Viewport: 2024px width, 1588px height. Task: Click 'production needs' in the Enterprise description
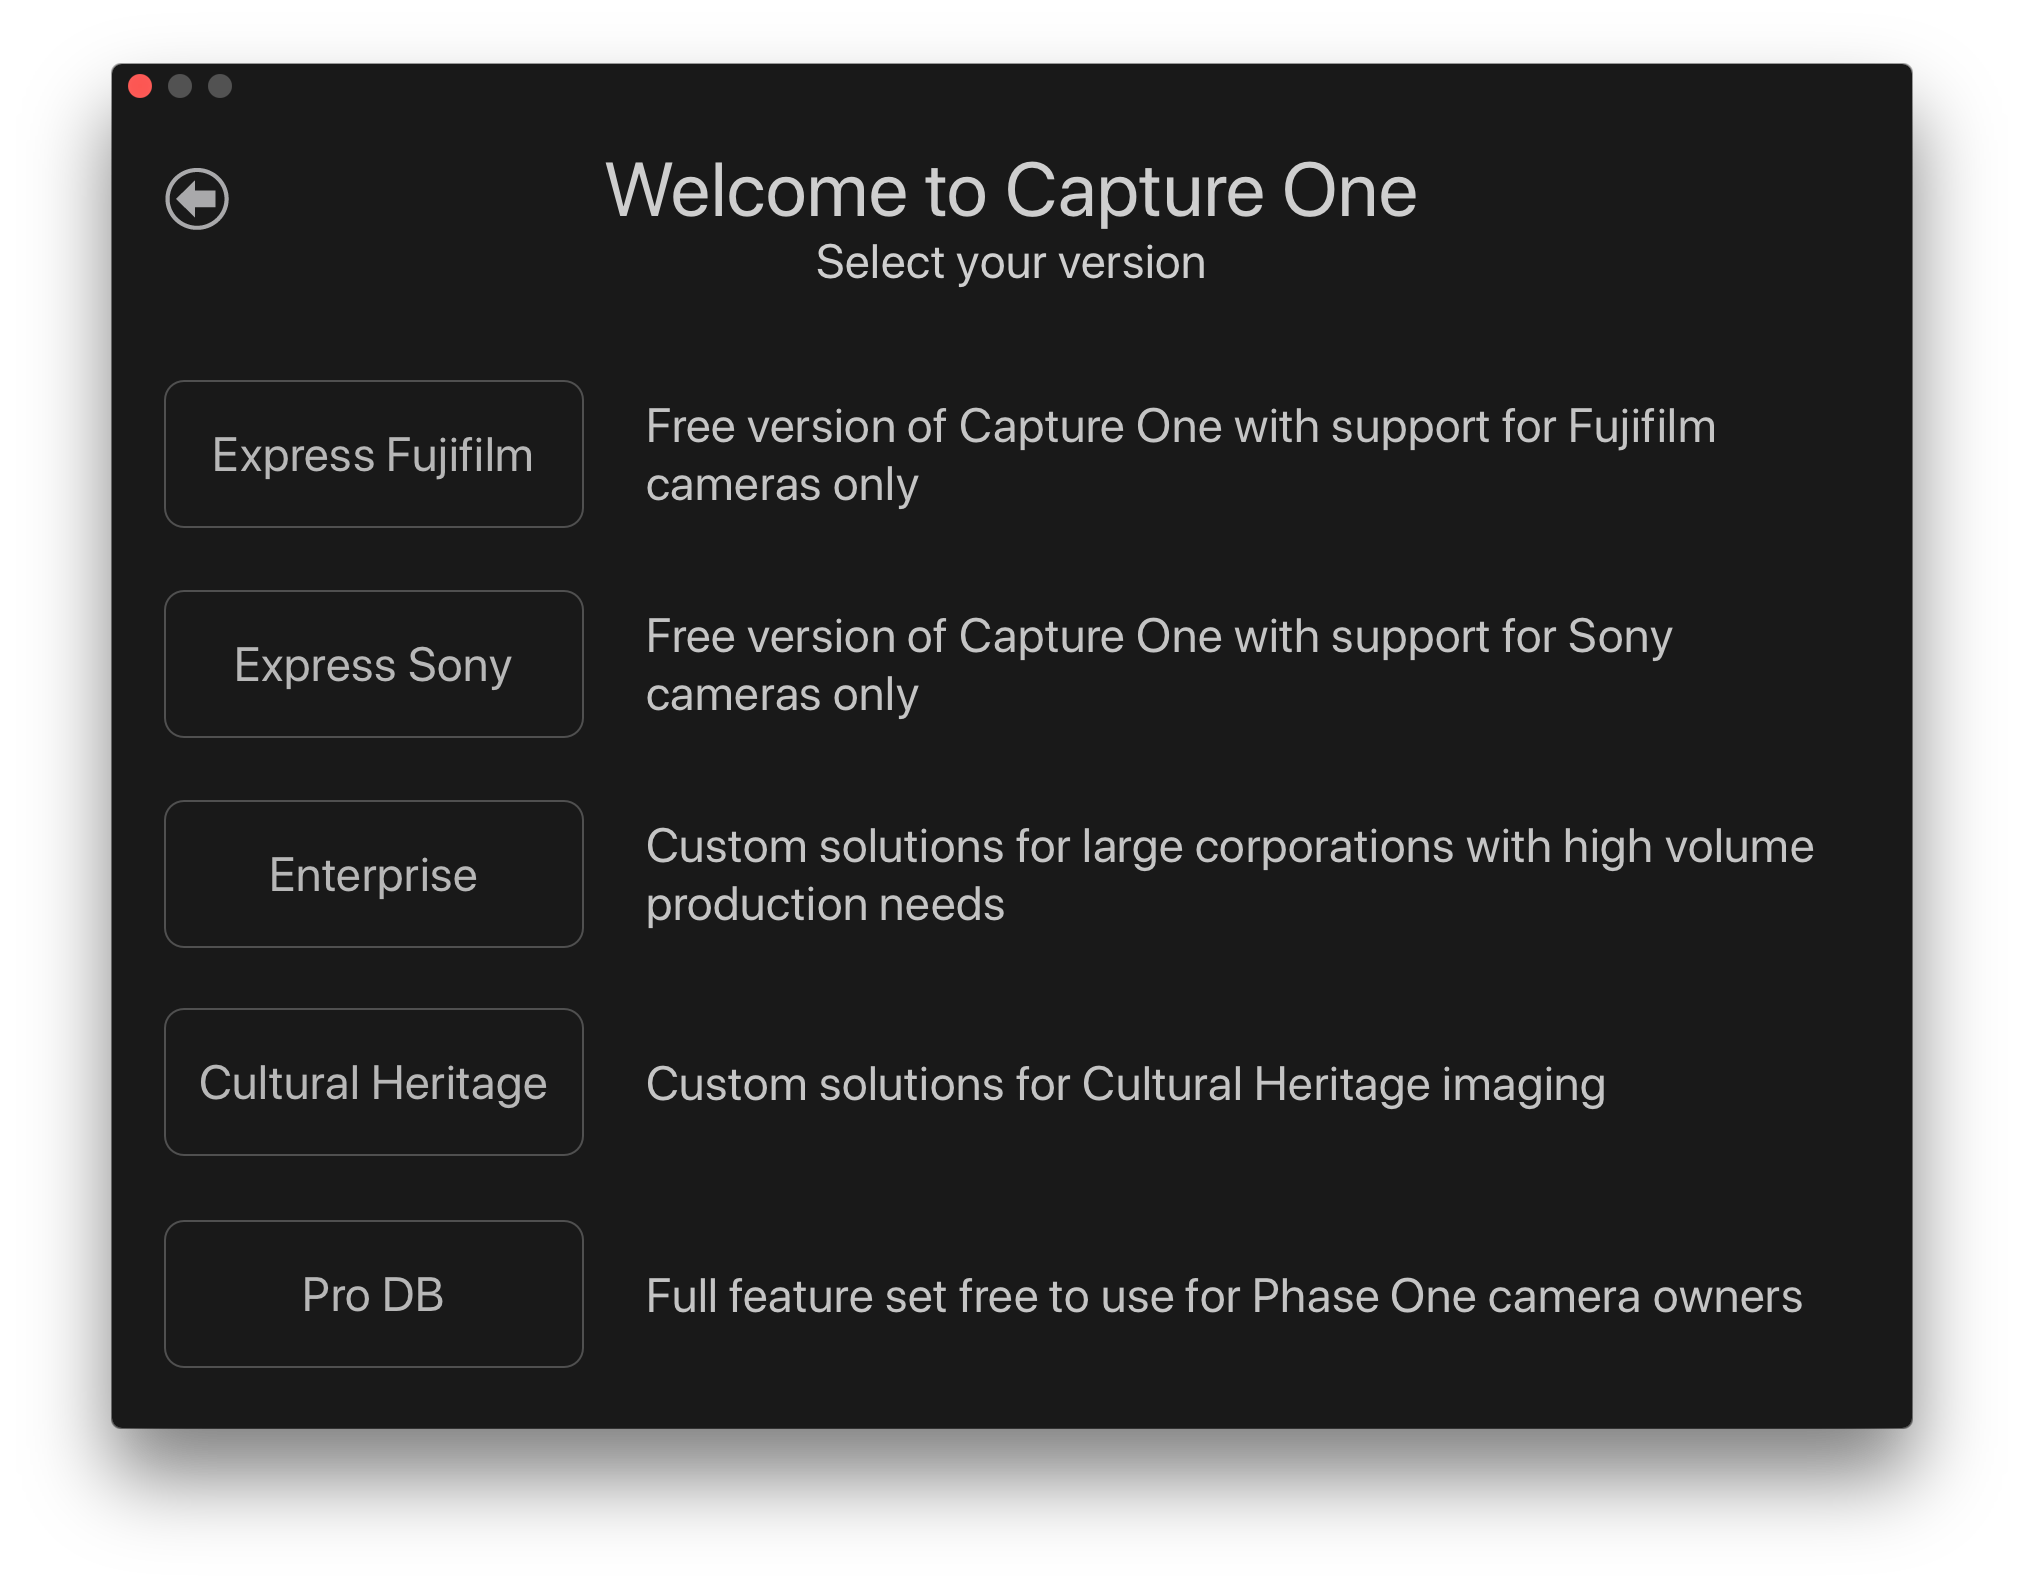pyautogui.click(x=825, y=904)
